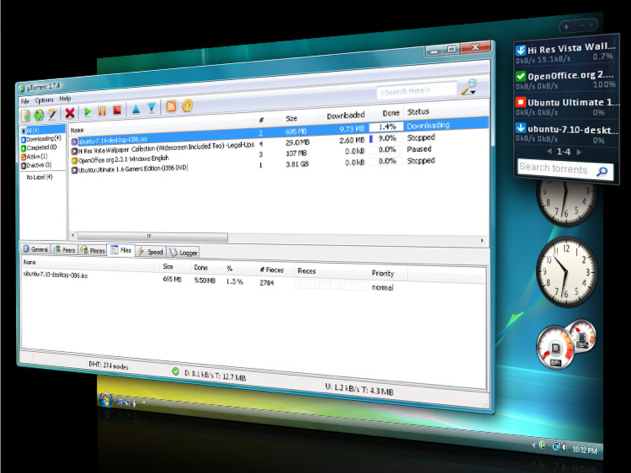Viewport: 631px width, 473px height.
Task: Click the Priority column header in Files pane
Action: 383,273
